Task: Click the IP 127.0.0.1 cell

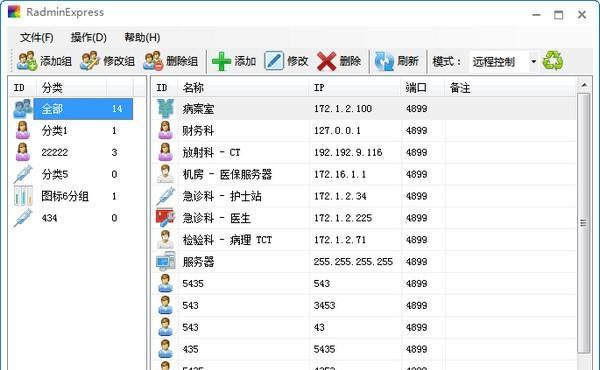Action: click(x=337, y=131)
